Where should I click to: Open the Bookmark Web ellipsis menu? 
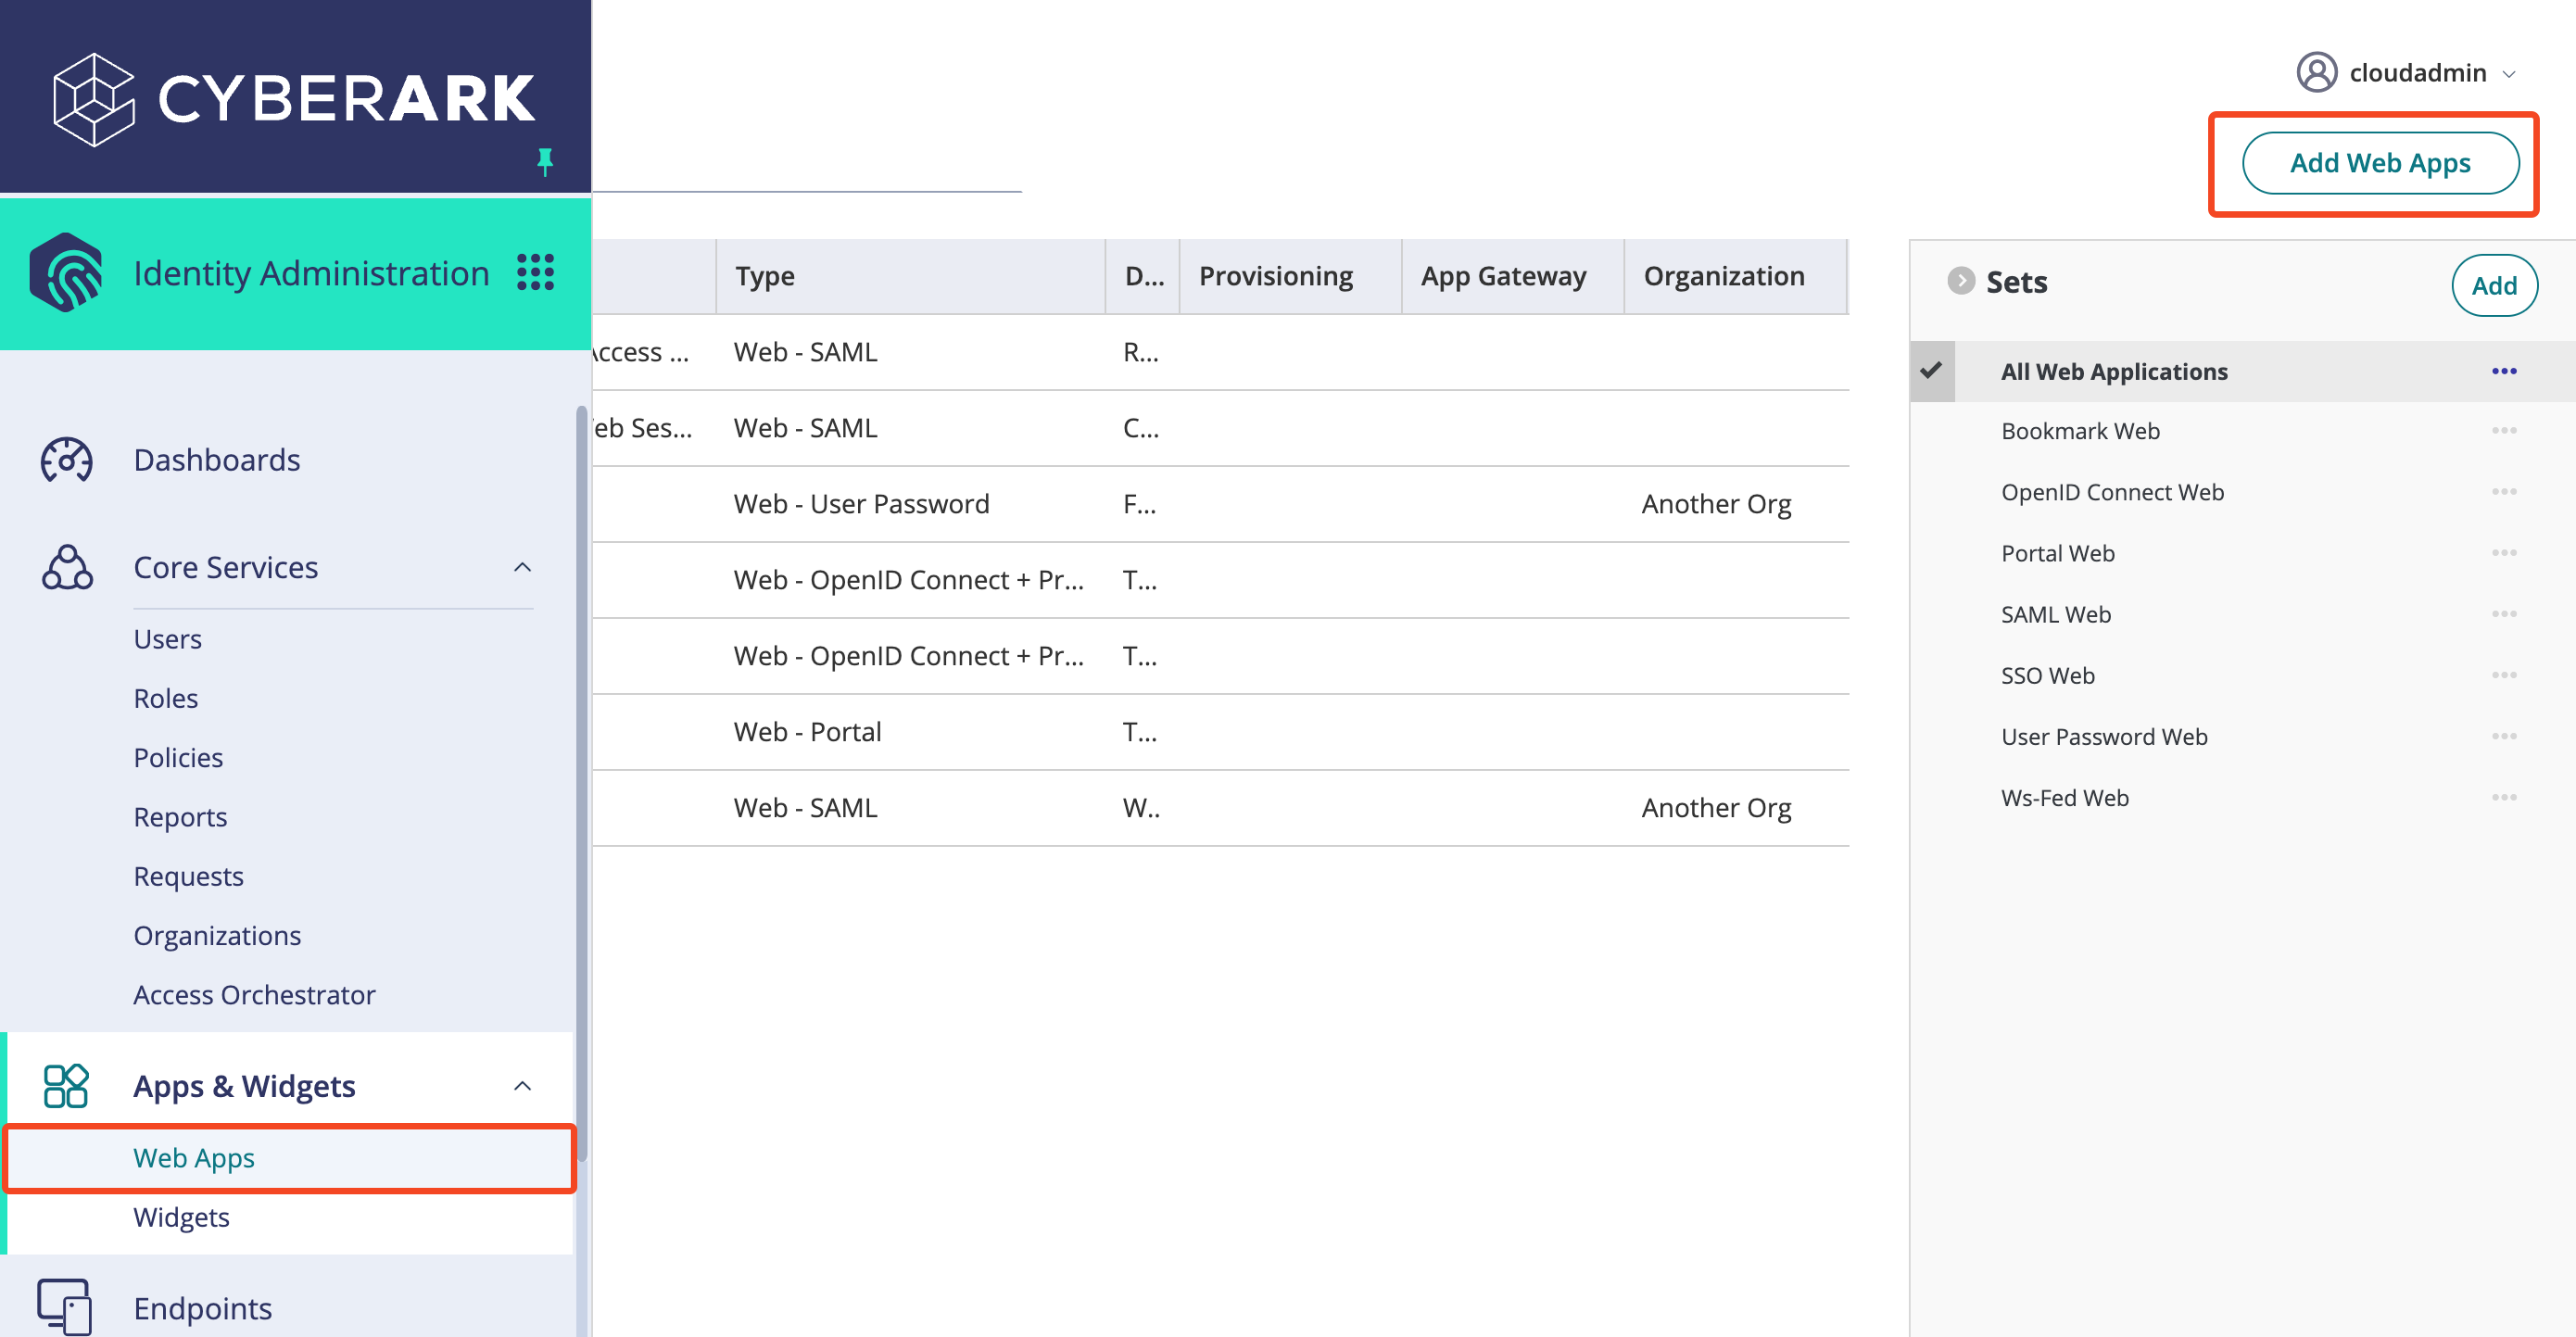coord(2503,430)
